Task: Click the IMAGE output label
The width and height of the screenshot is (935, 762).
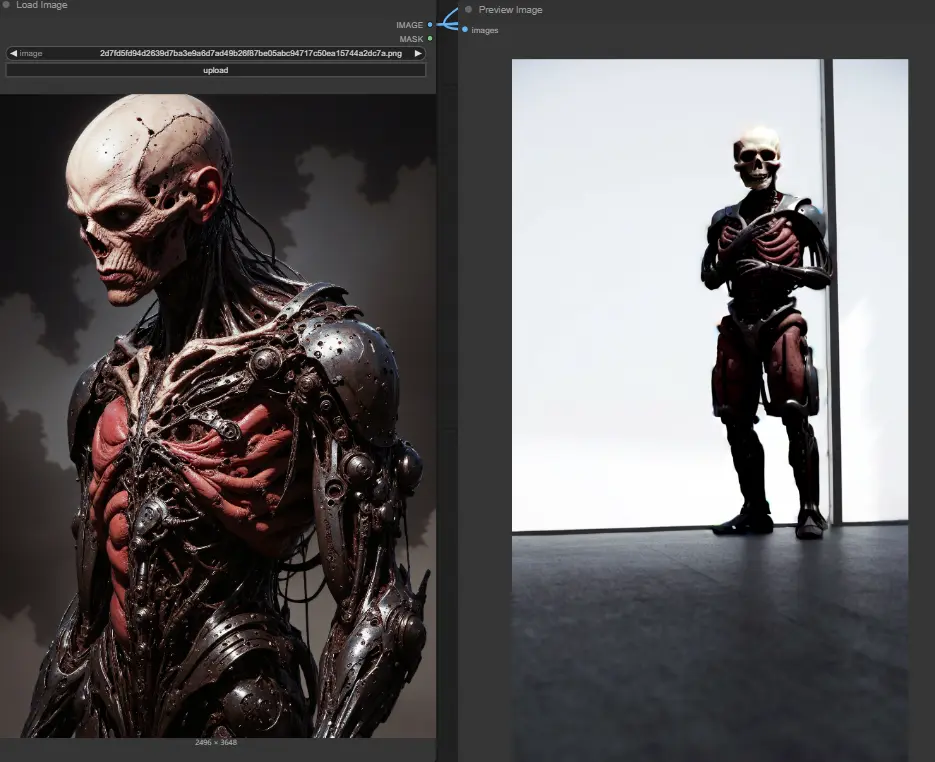Action: click(x=409, y=25)
